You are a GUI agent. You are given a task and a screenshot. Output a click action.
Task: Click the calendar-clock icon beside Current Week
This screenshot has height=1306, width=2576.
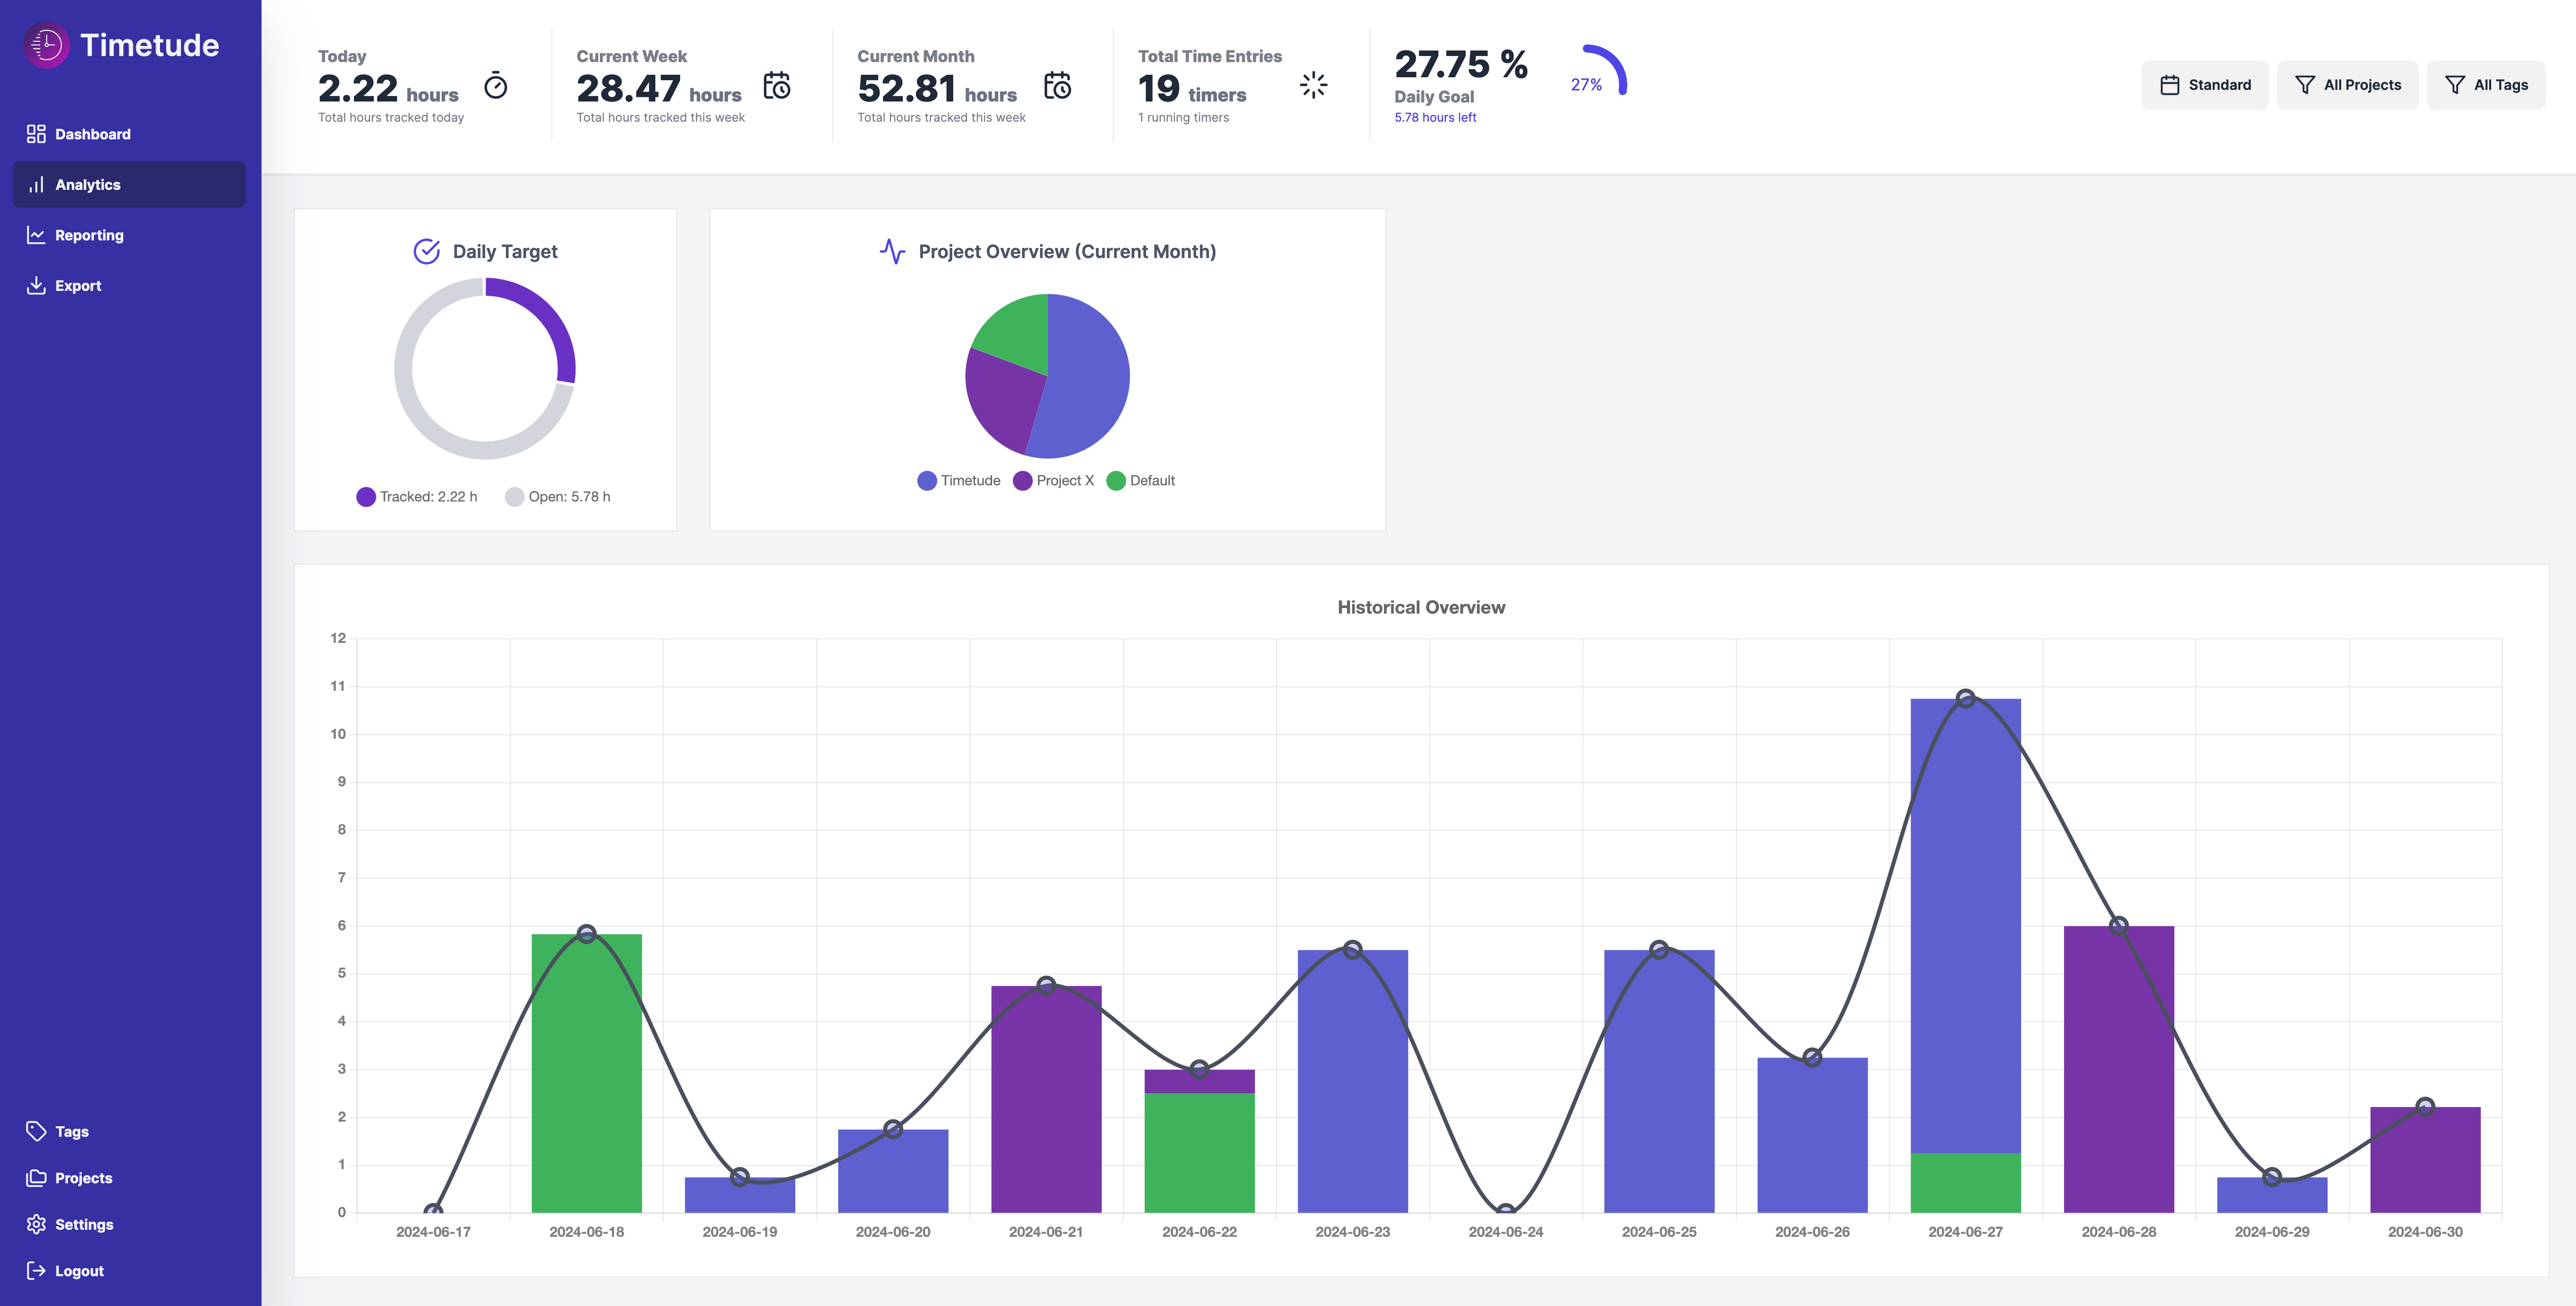pos(777,86)
